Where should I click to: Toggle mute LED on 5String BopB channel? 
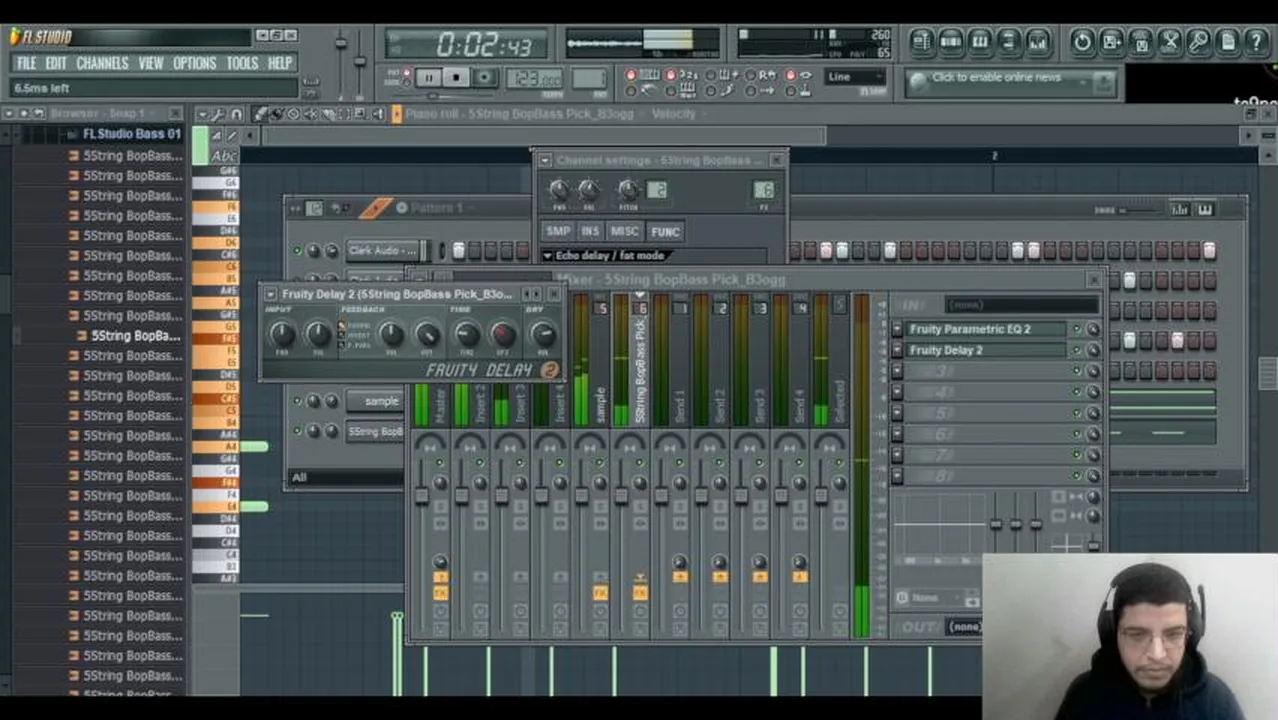297,430
